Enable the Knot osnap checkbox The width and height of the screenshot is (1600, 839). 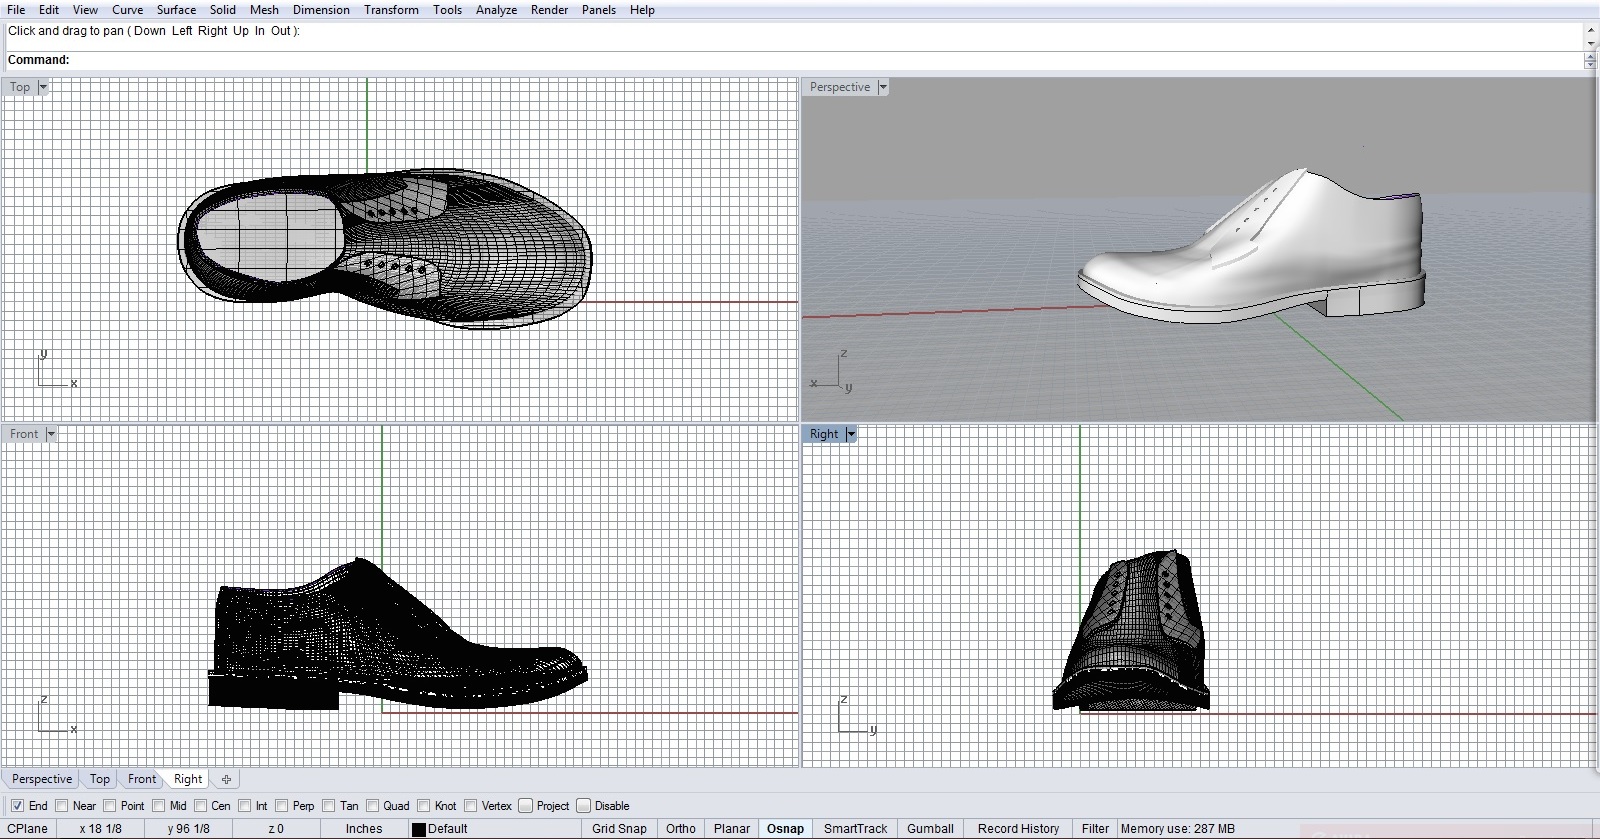pos(424,806)
